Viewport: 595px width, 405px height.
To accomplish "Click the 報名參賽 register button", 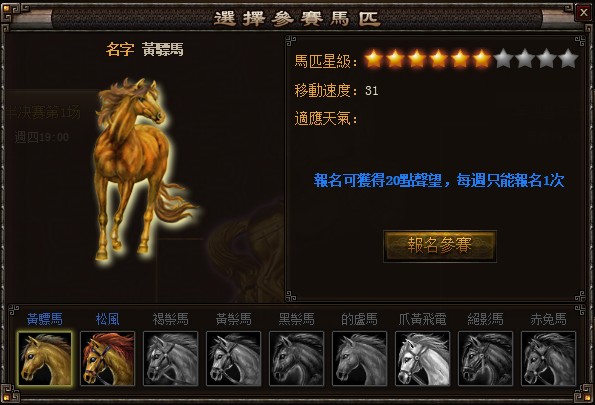I will pyautogui.click(x=440, y=246).
